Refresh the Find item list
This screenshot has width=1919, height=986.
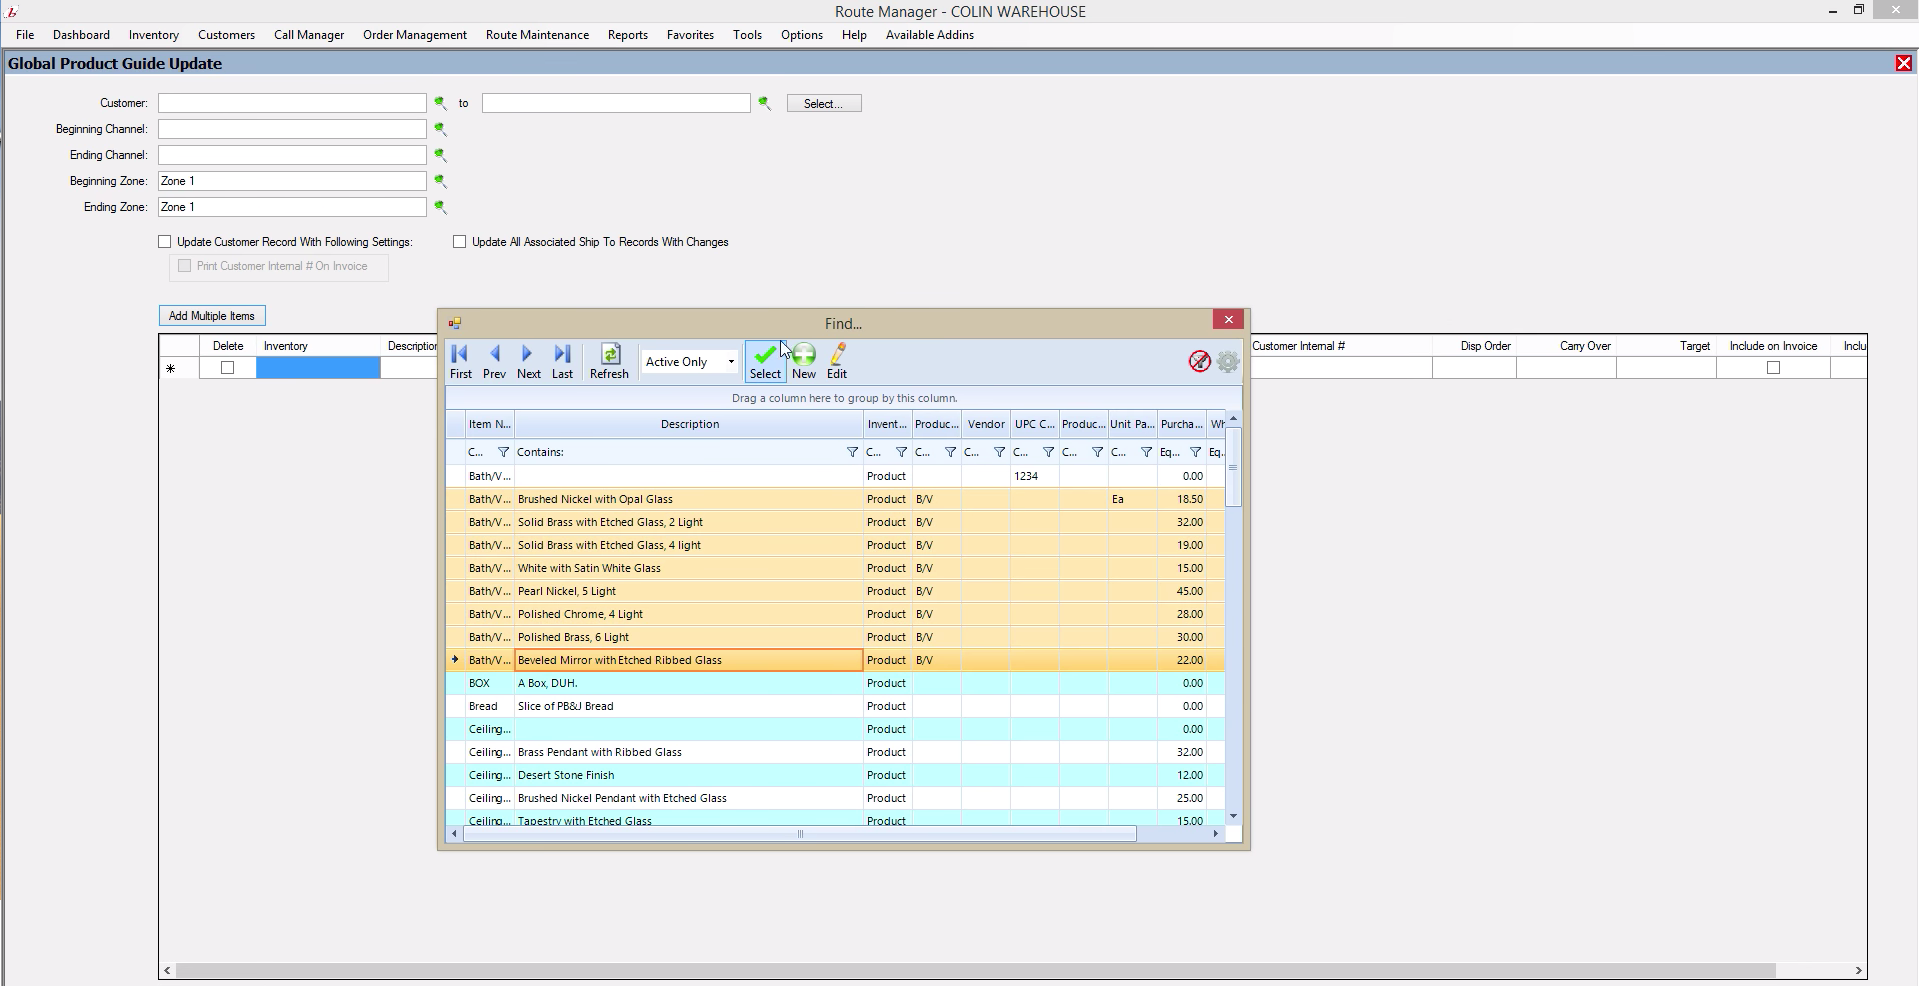(609, 362)
